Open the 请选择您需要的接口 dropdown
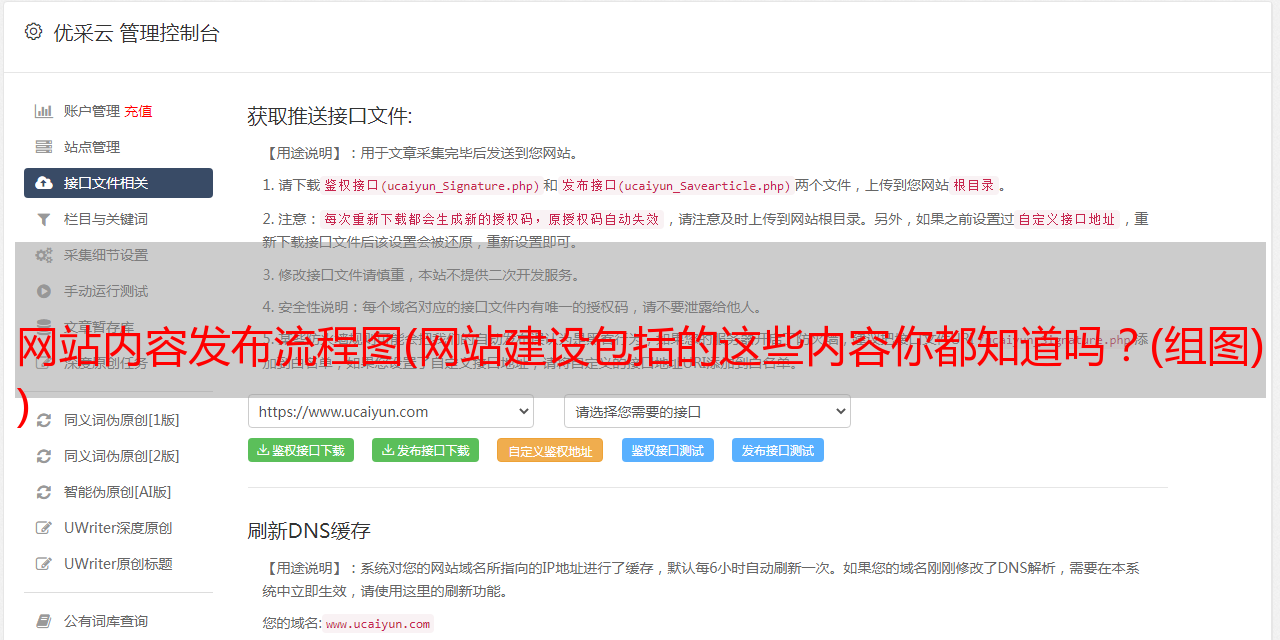This screenshot has width=1280, height=640. 707,411
